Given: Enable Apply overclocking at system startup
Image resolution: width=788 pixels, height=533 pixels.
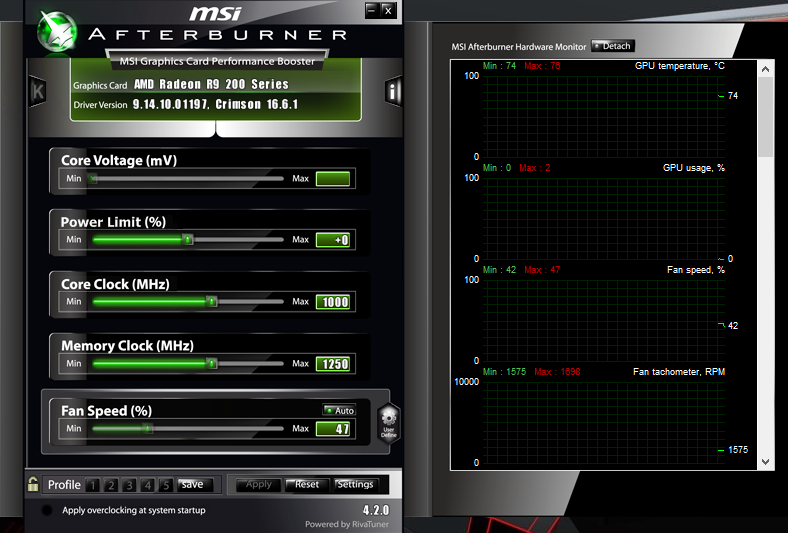Looking at the screenshot, I should click(47, 510).
